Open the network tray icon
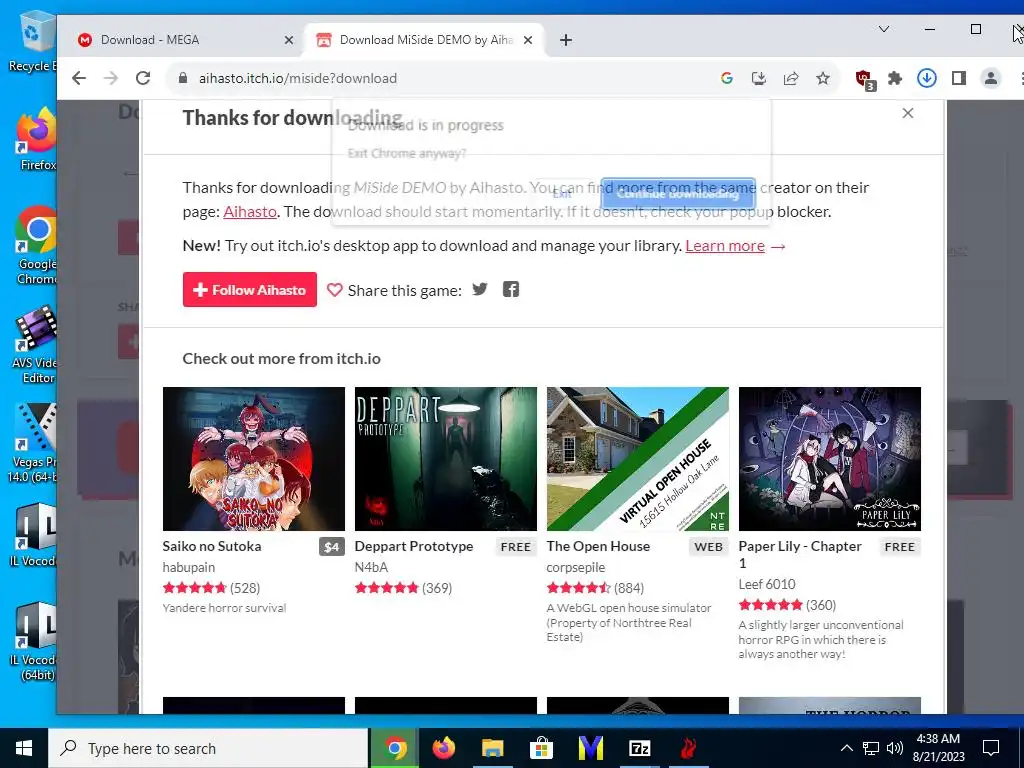1024x768 pixels. click(871, 748)
